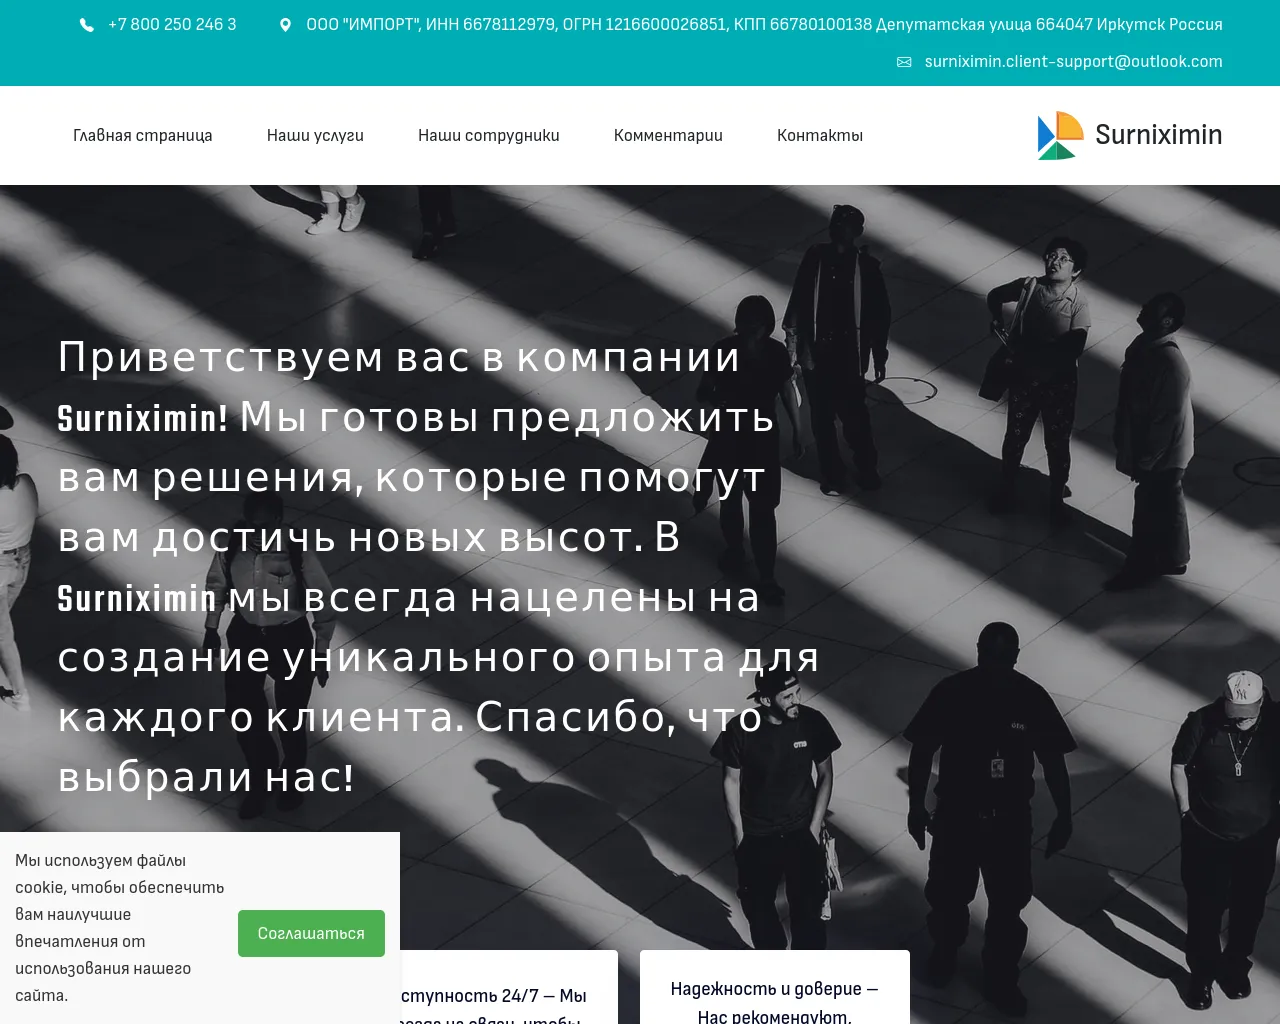Click the Surniximin logo icon
The image size is (1280, 1024).
pos(1060,135)
